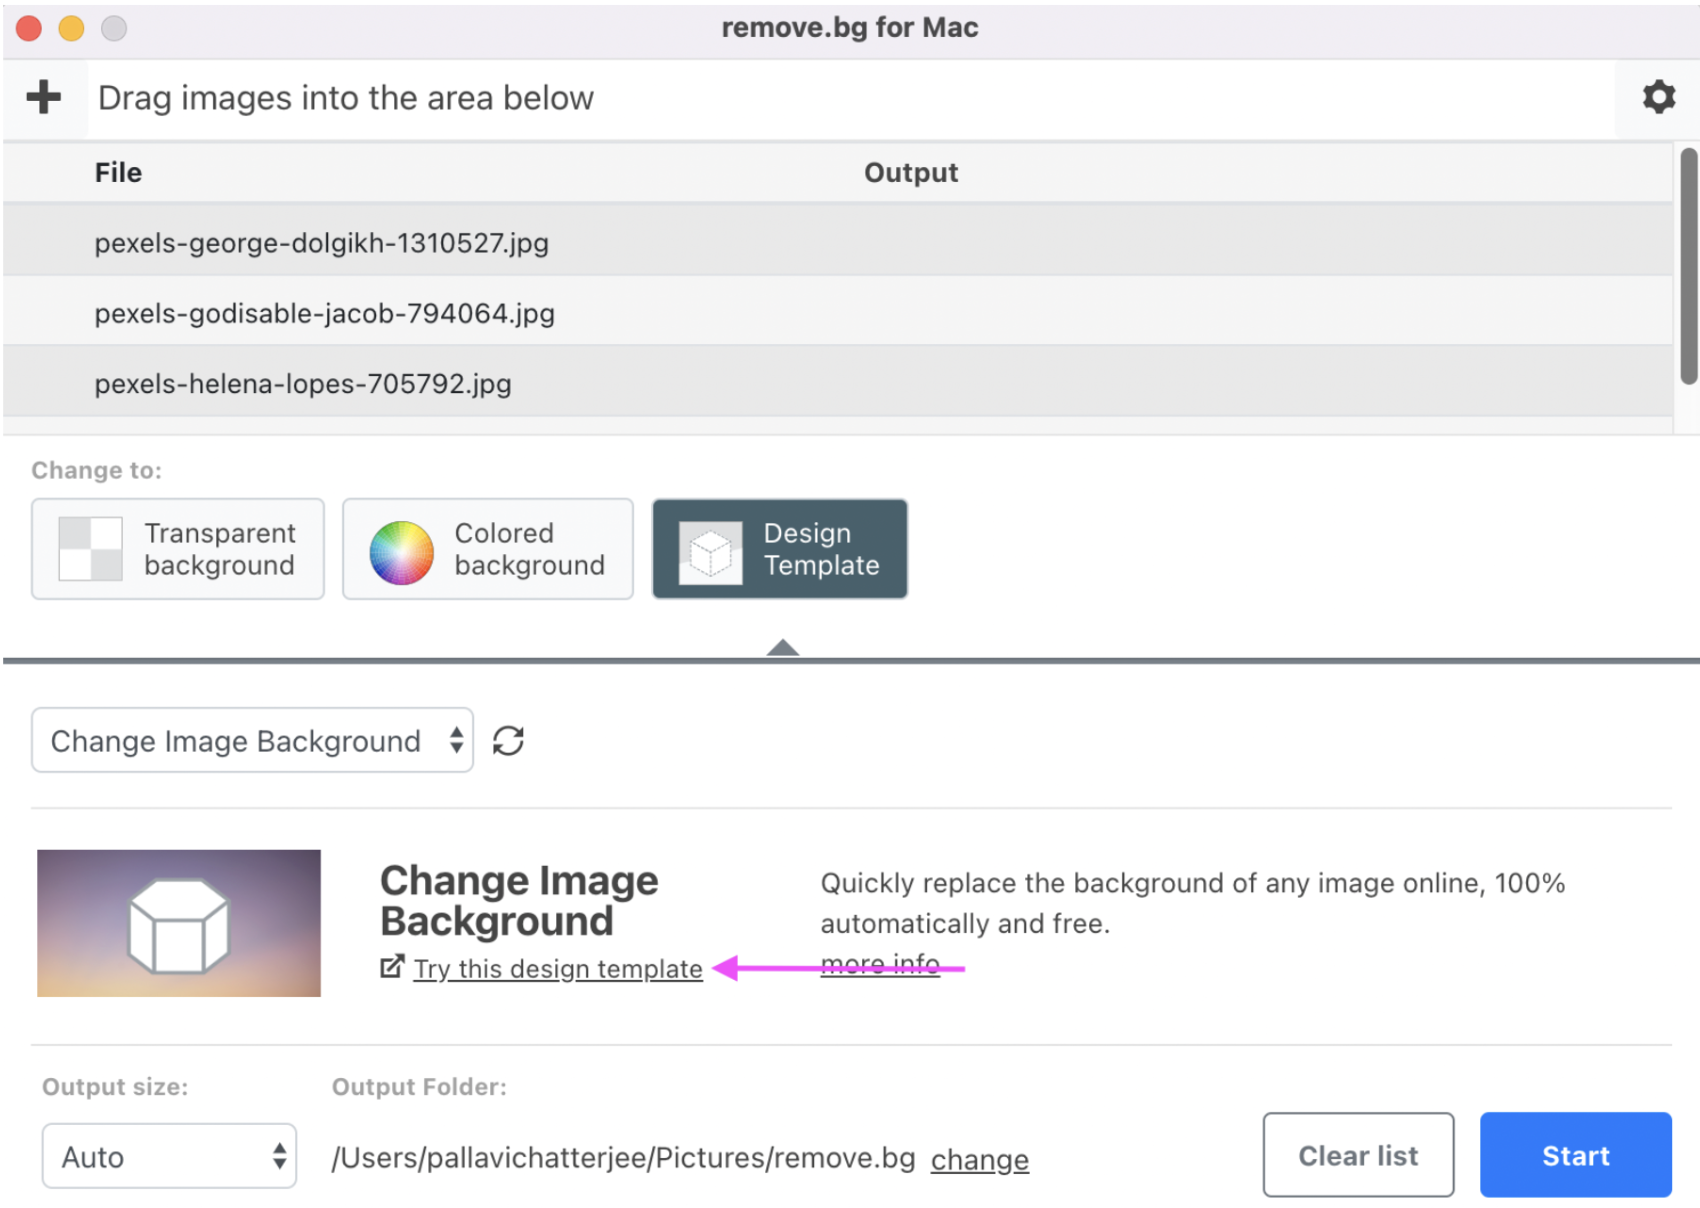Minimize the window with the yellow button

click(x=71, y=28)
